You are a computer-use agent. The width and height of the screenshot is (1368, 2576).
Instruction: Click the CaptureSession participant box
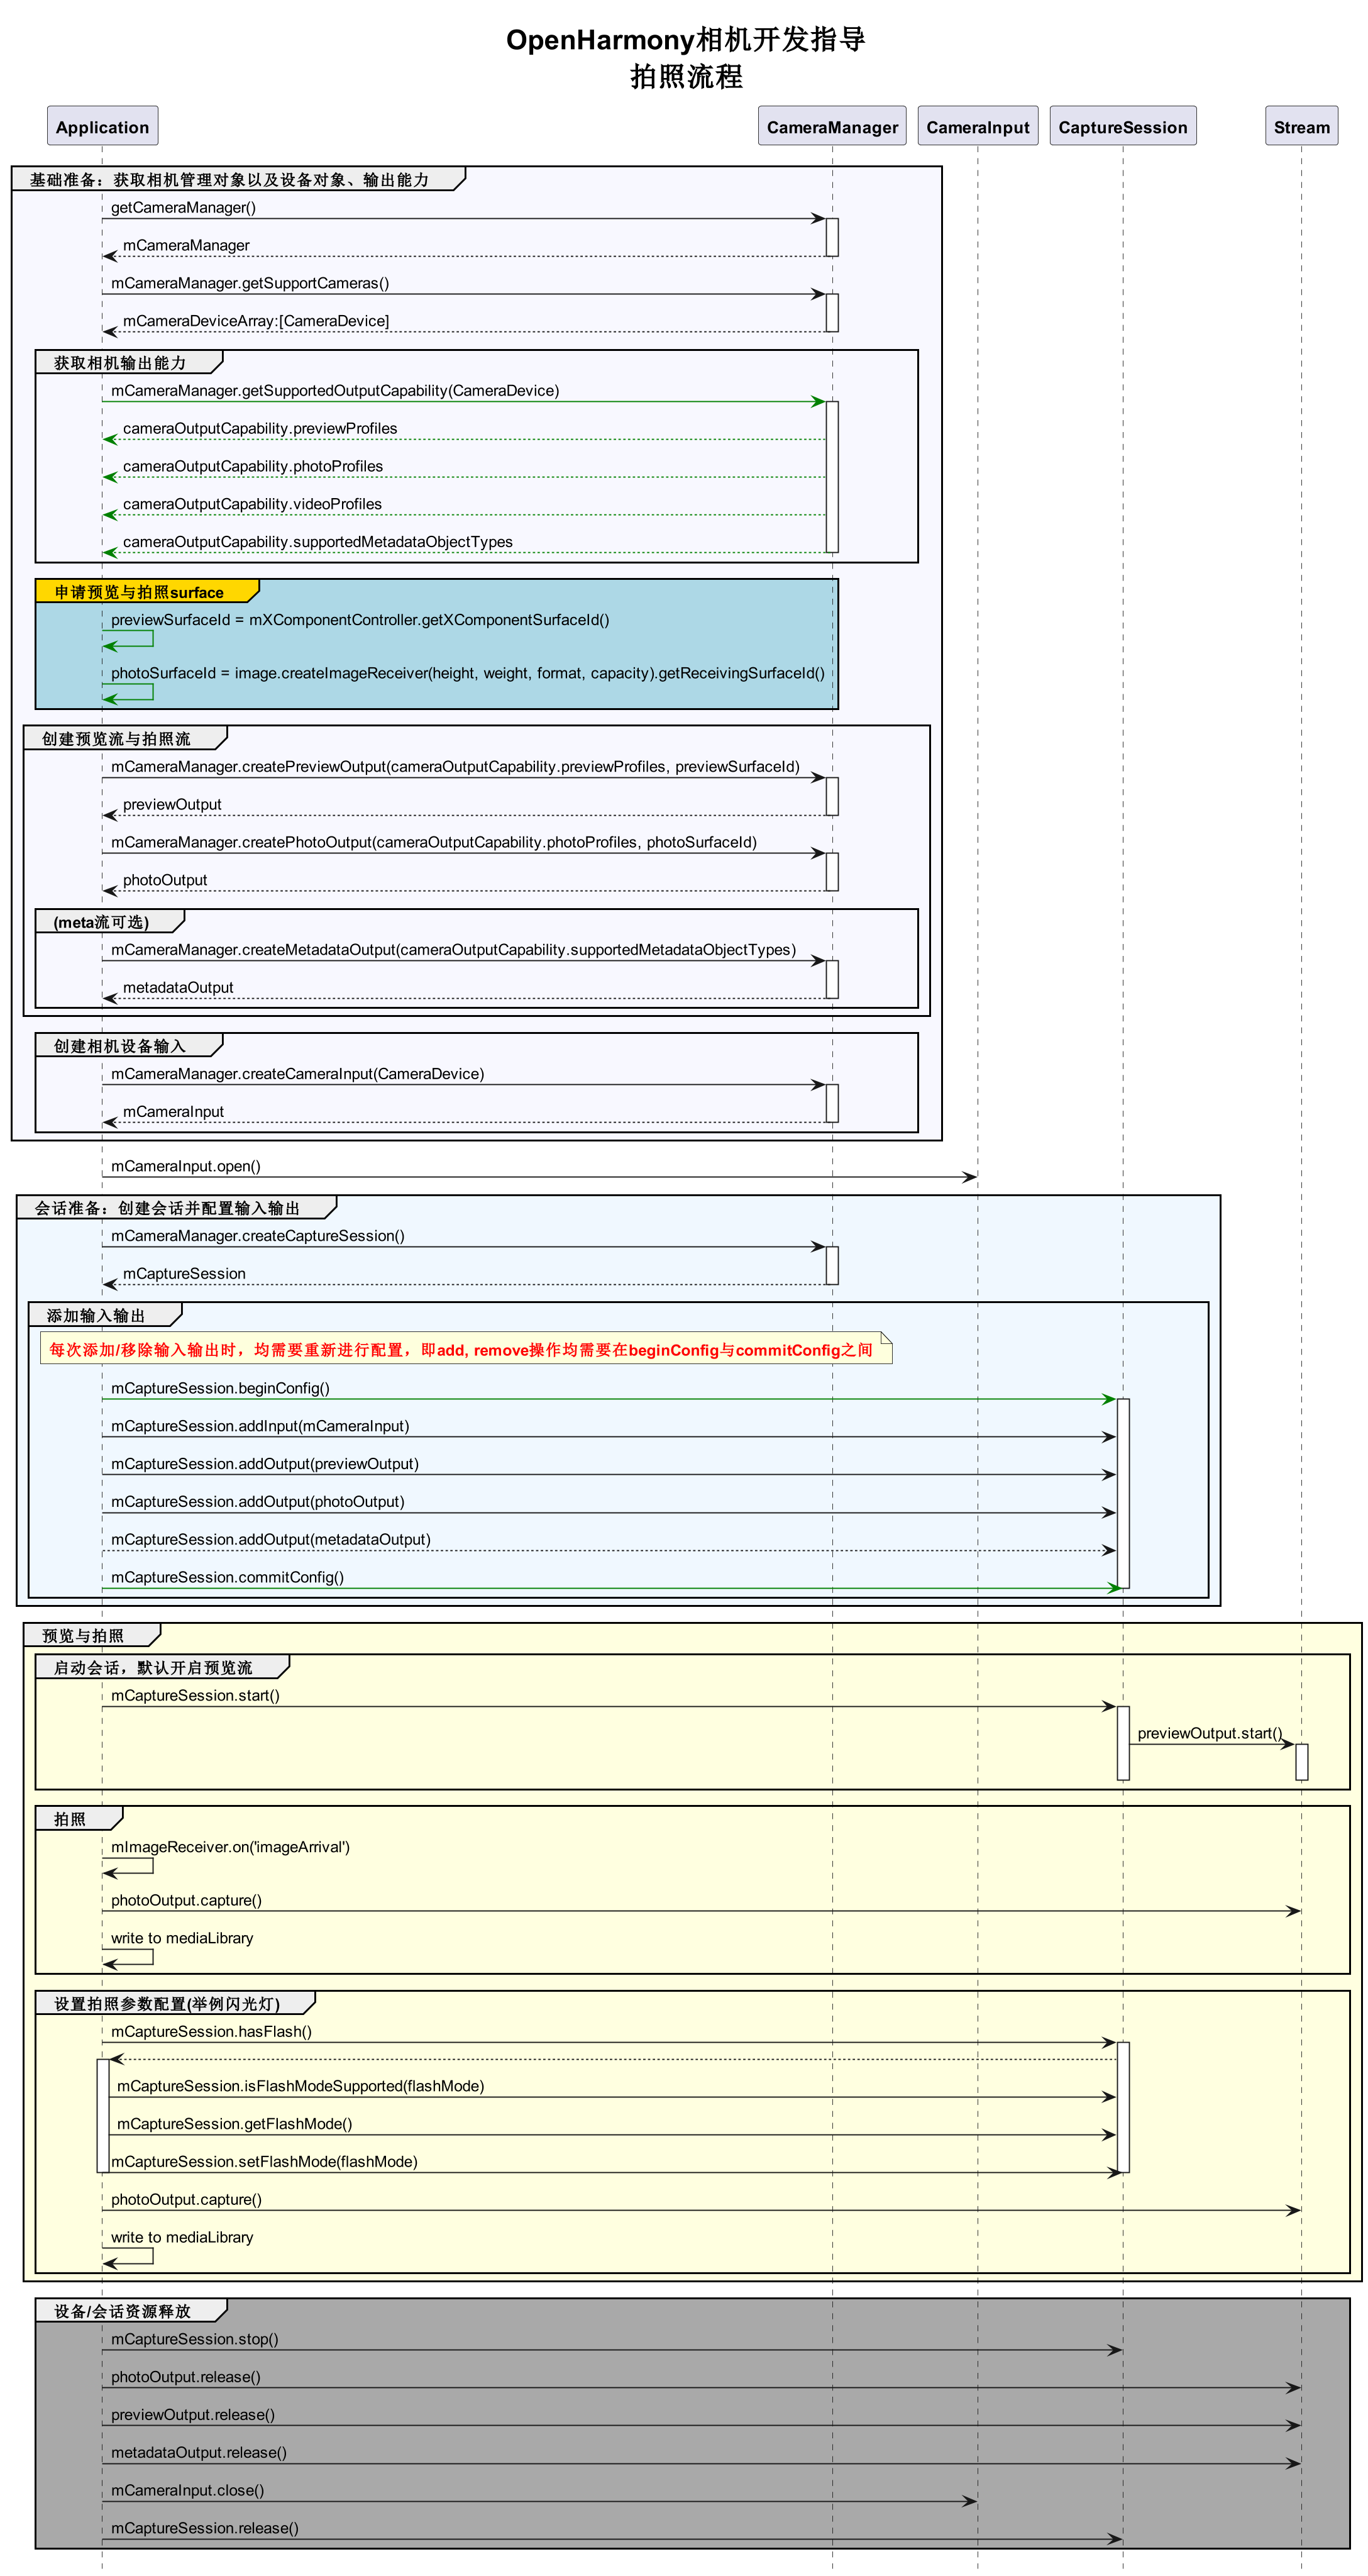pos(1123,126)
